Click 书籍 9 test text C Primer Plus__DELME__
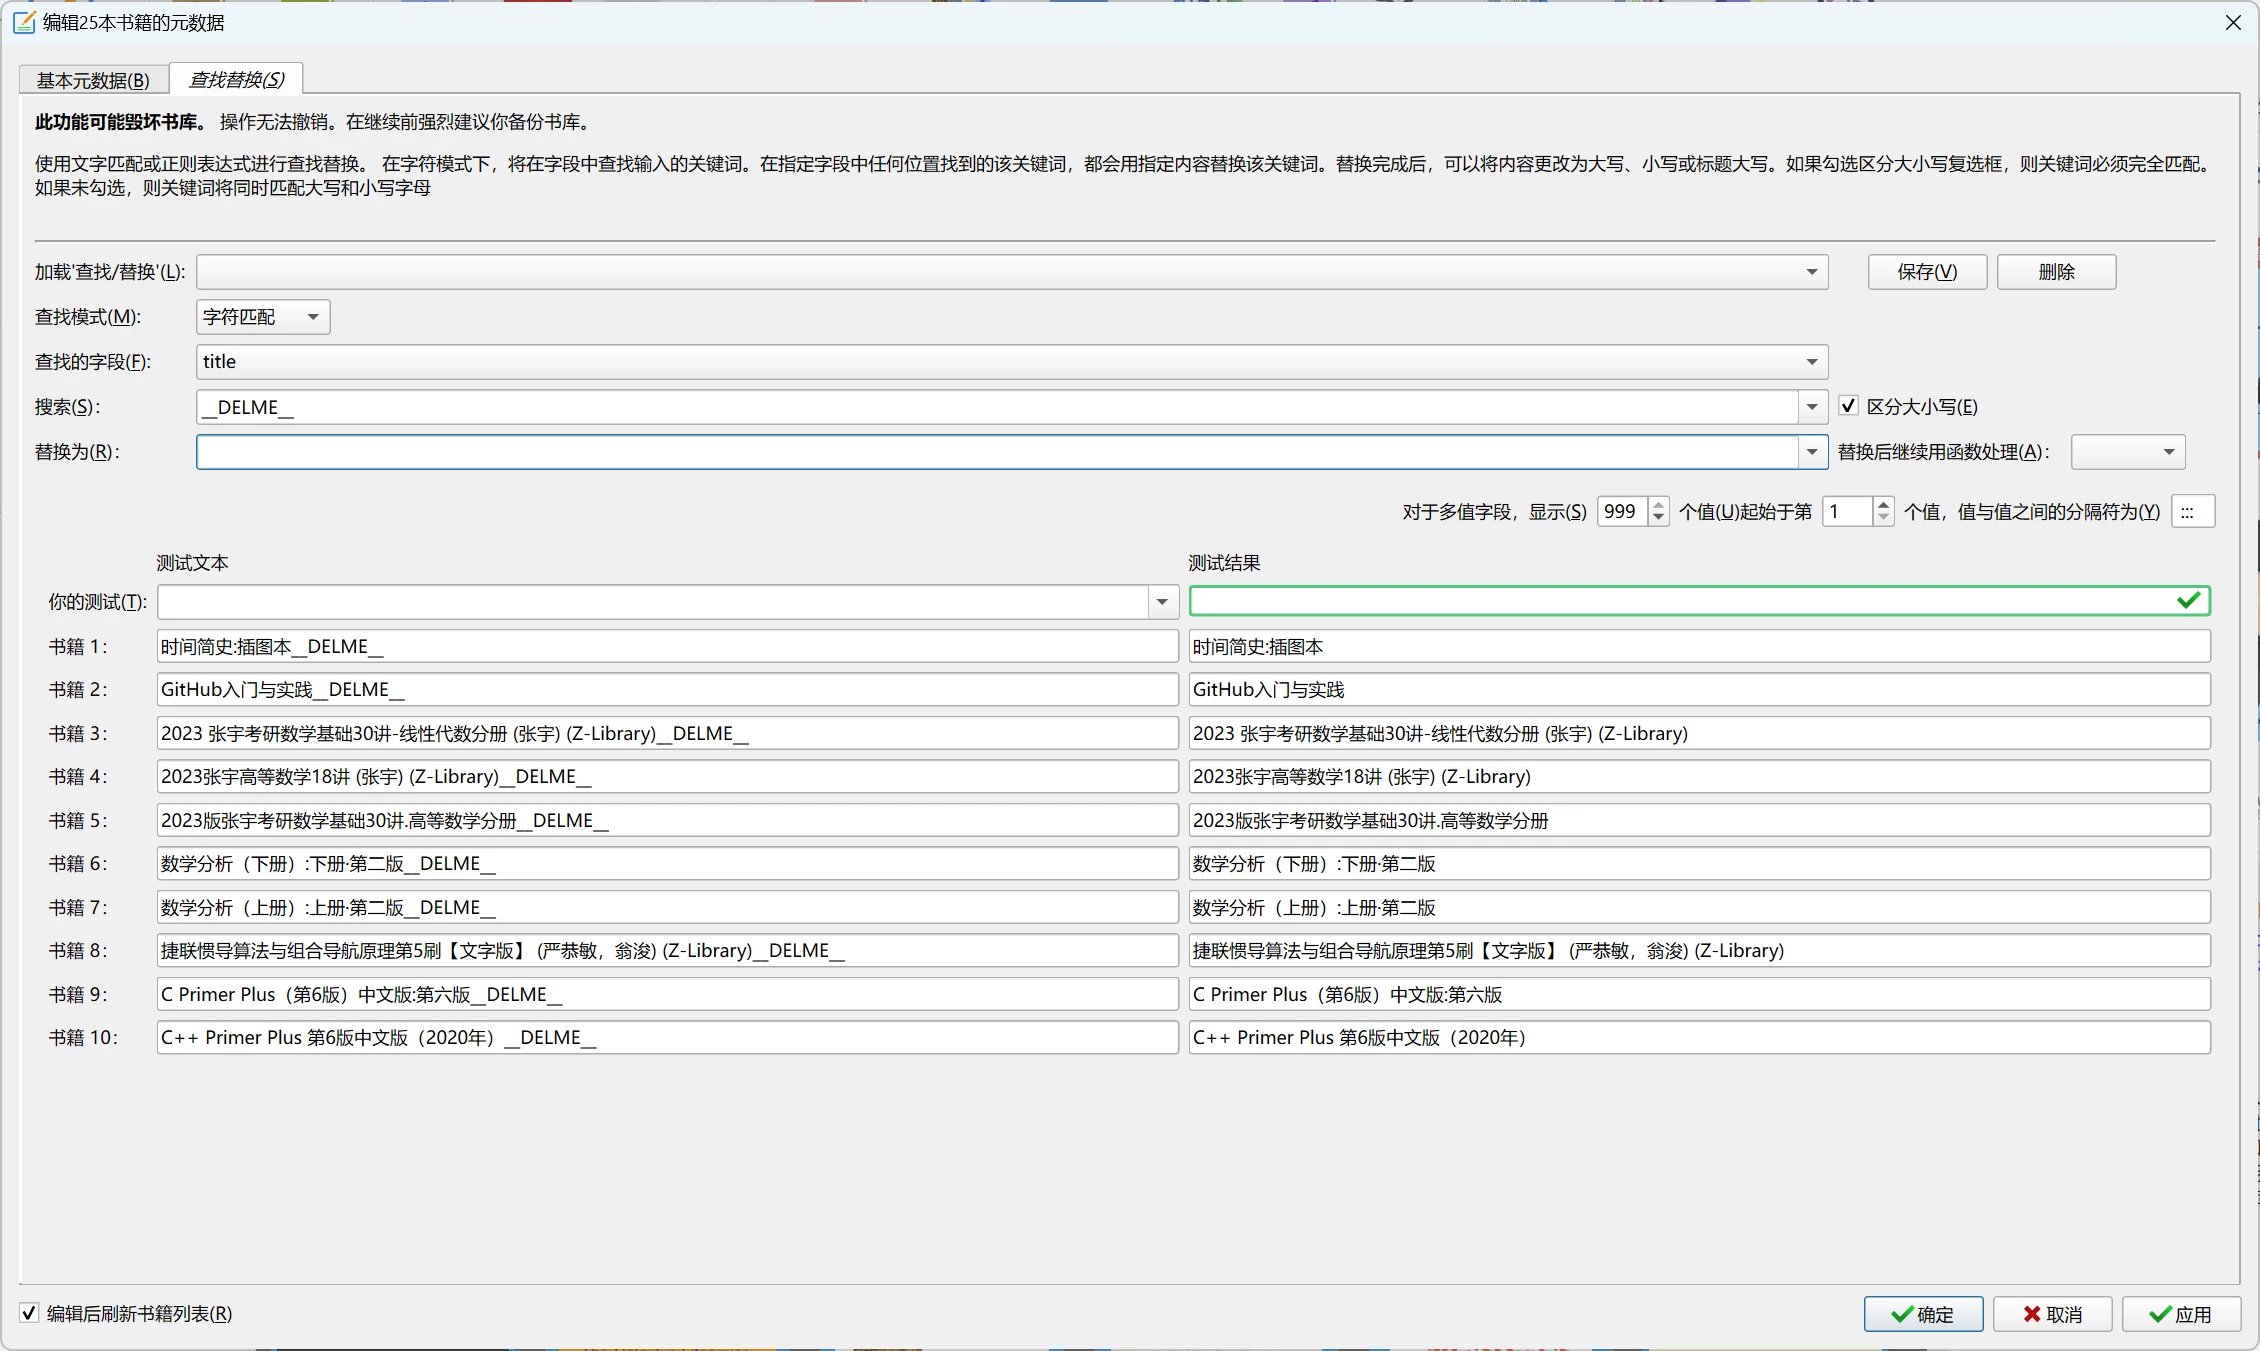 click(x=667, y=994)
